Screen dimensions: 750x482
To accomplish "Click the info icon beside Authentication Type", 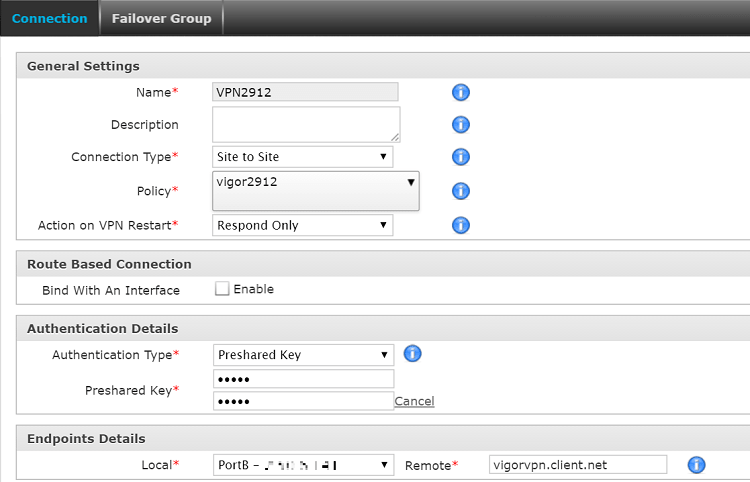I will [412, 354].
